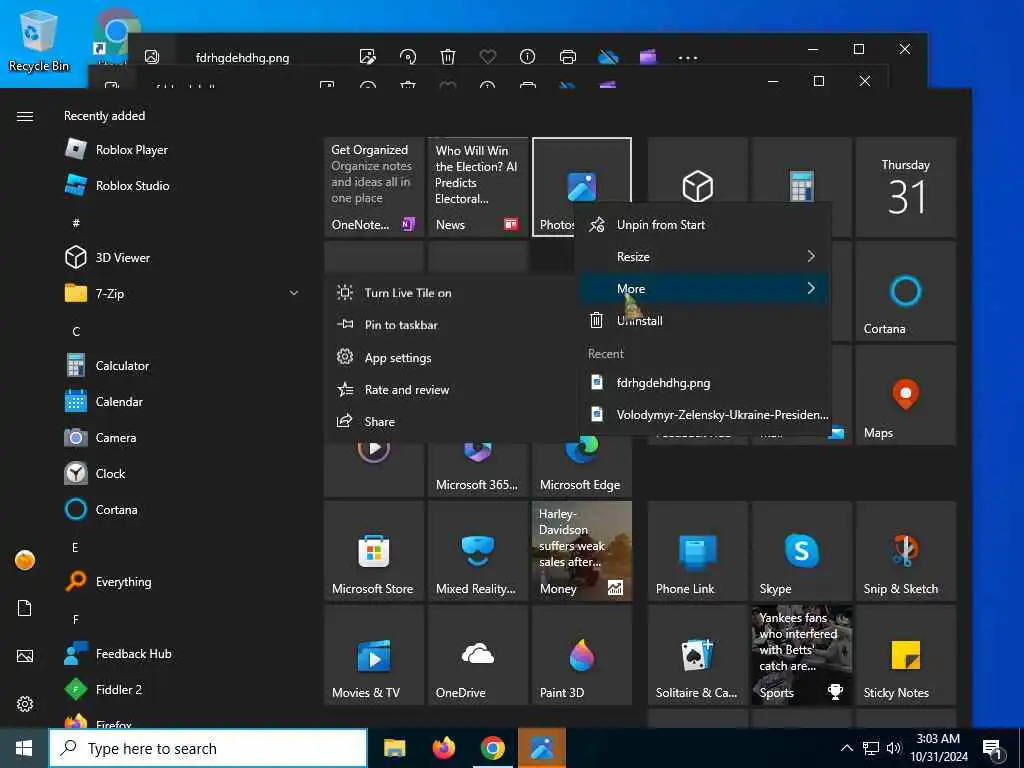This screenshot has height=768, width=1024.
Task: Choose Uninstall in context menu
Action: coord(705,321)
